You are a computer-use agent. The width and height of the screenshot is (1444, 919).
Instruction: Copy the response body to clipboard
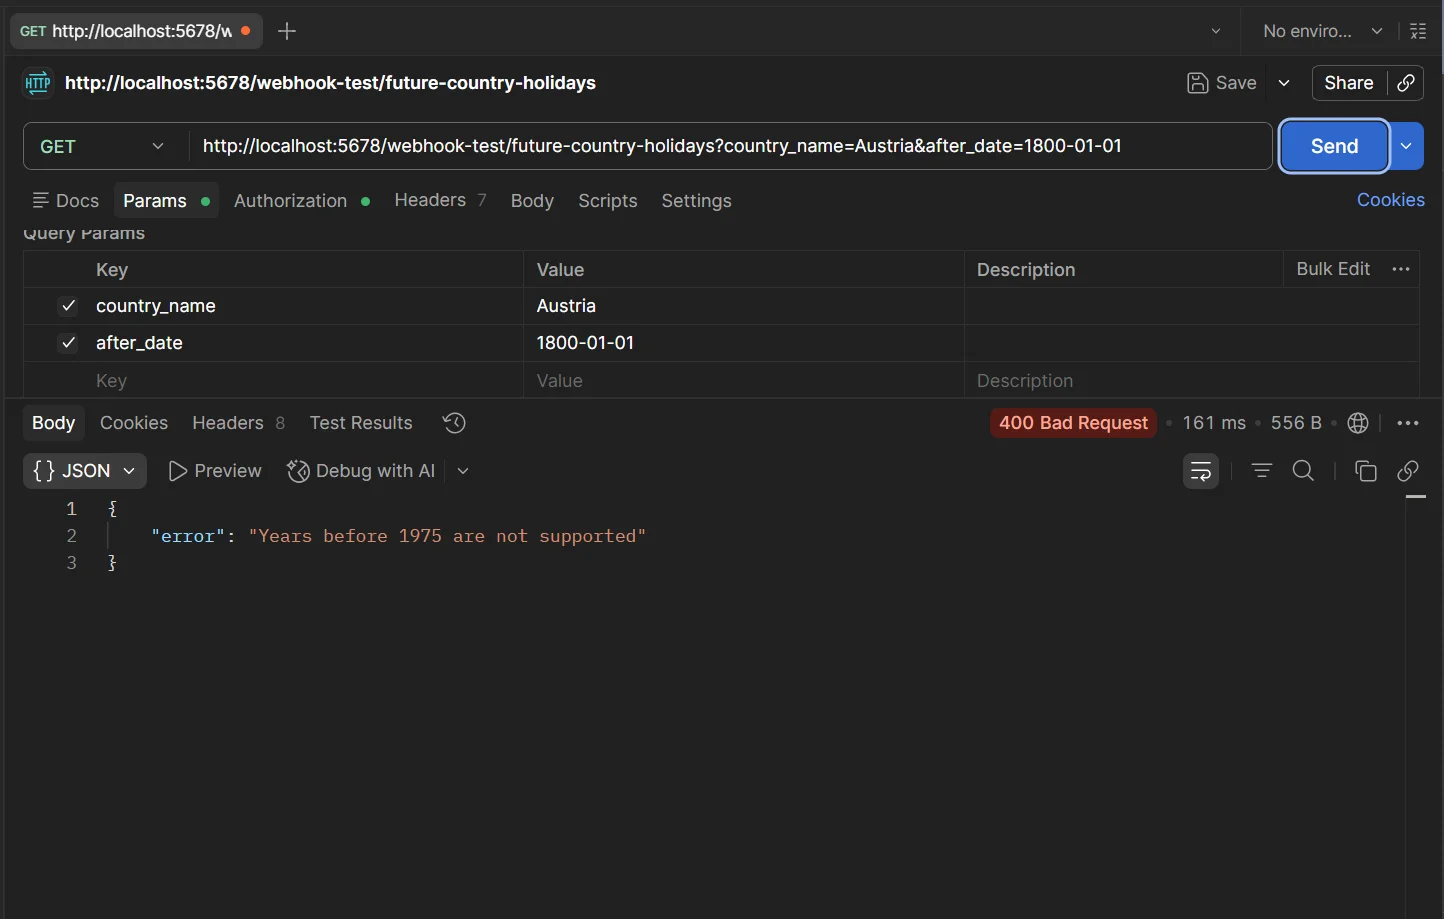click(x=1365, y=471)
